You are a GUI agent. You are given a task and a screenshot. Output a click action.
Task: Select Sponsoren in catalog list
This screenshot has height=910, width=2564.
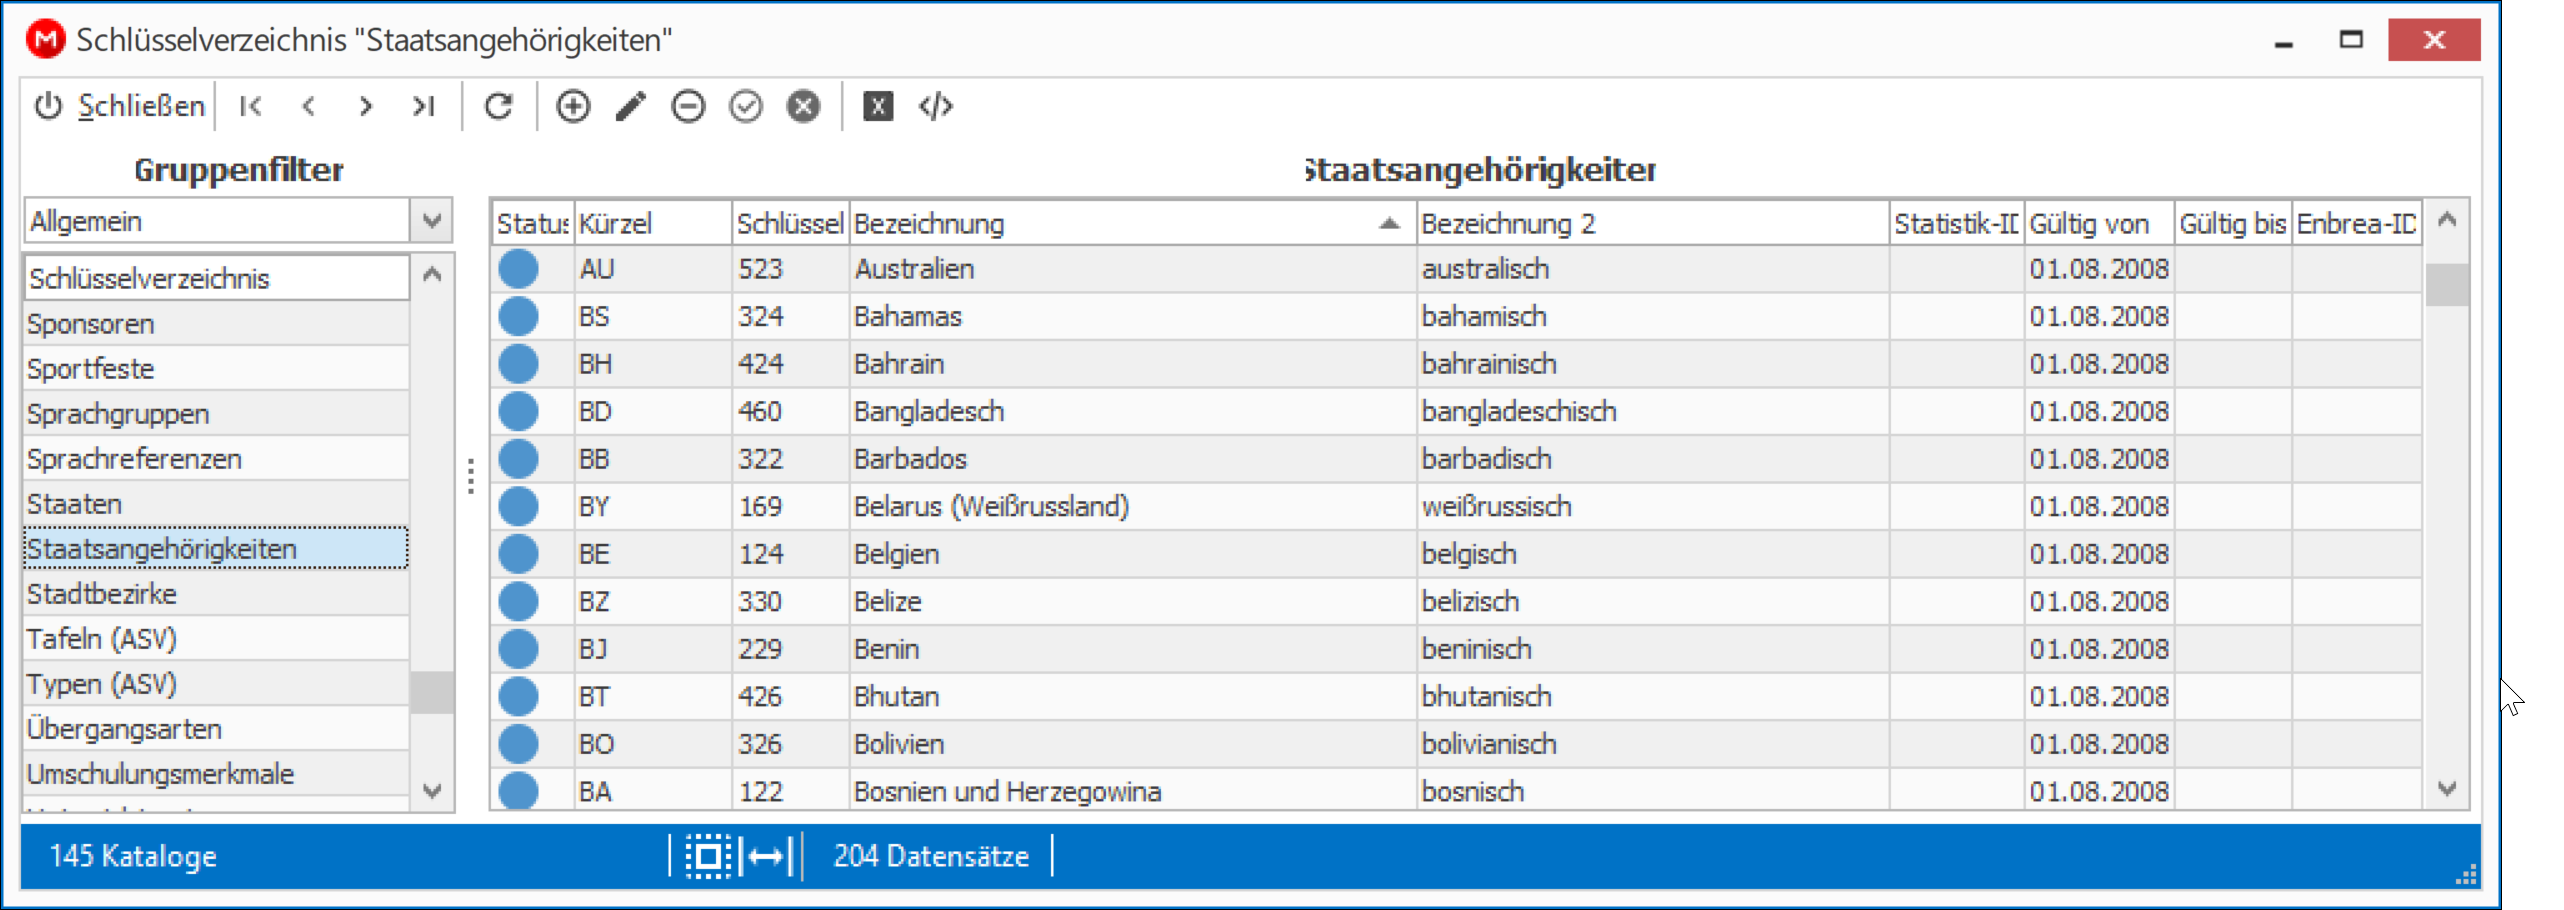pos(216,324)
